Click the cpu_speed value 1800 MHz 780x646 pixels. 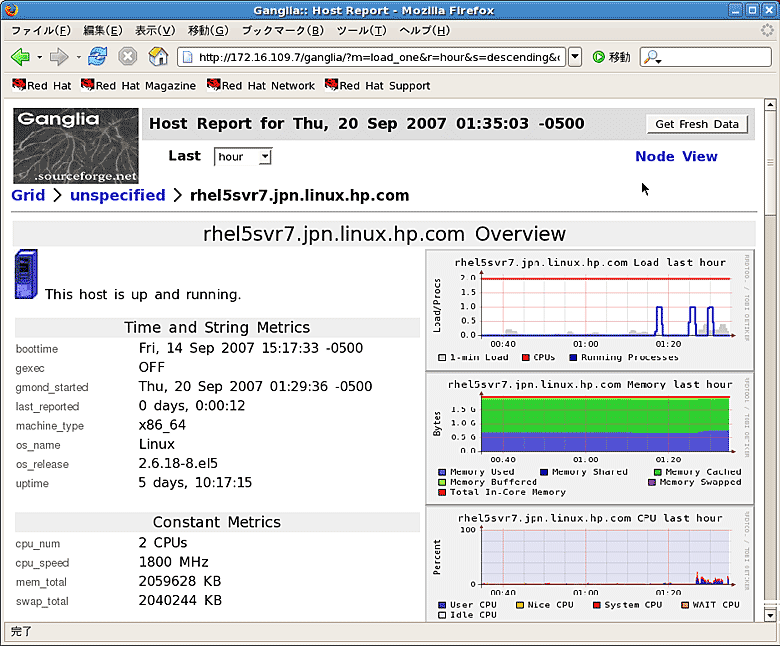(174, 562)
